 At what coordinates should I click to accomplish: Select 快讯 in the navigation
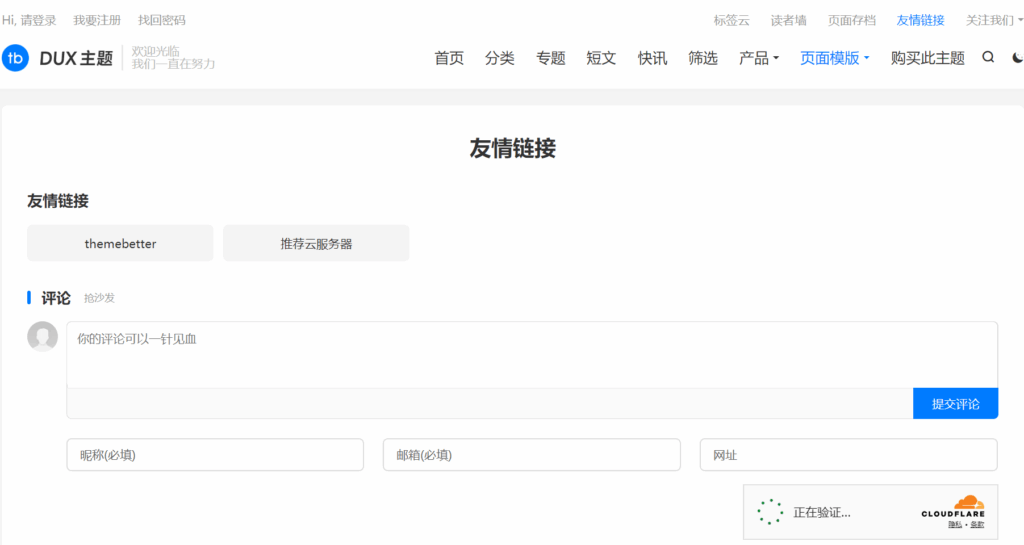point(652,58)
